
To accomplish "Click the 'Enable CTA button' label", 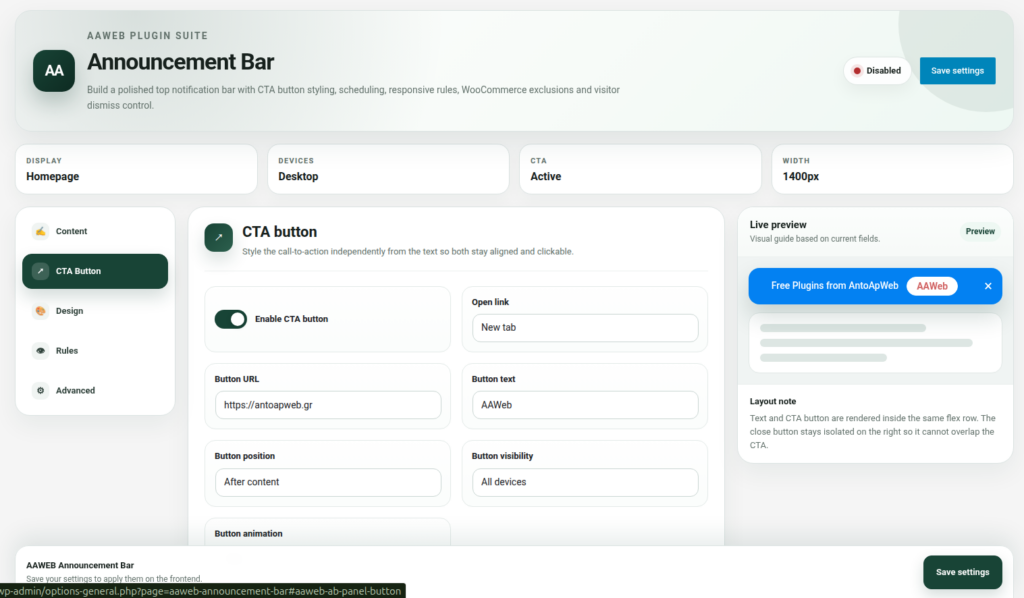I will coord(291,319).
